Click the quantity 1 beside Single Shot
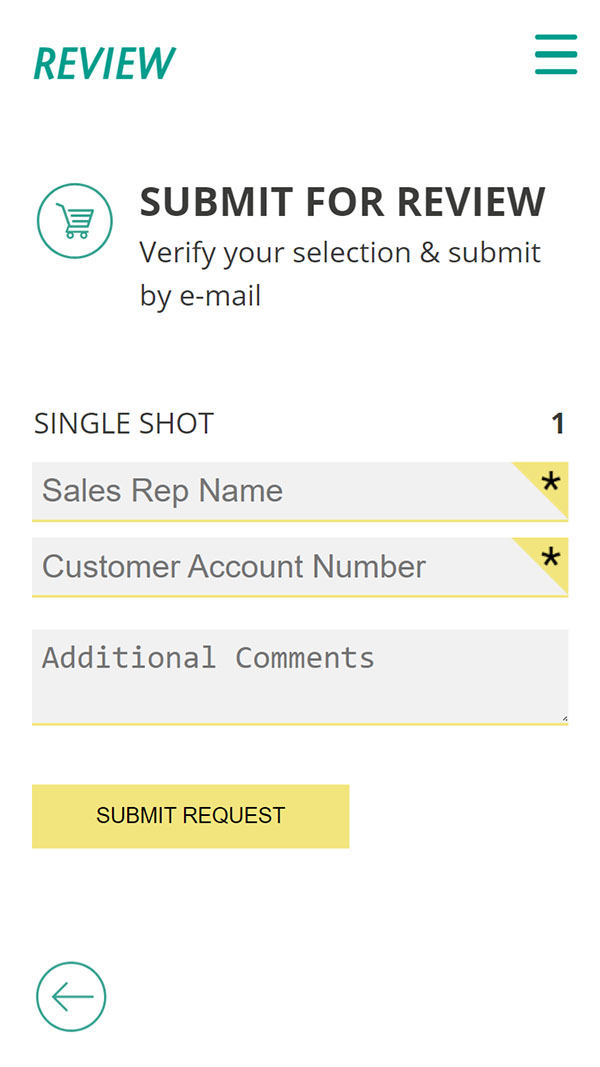The height and width of the screenshot is (1067, 600). coord(558,424)
